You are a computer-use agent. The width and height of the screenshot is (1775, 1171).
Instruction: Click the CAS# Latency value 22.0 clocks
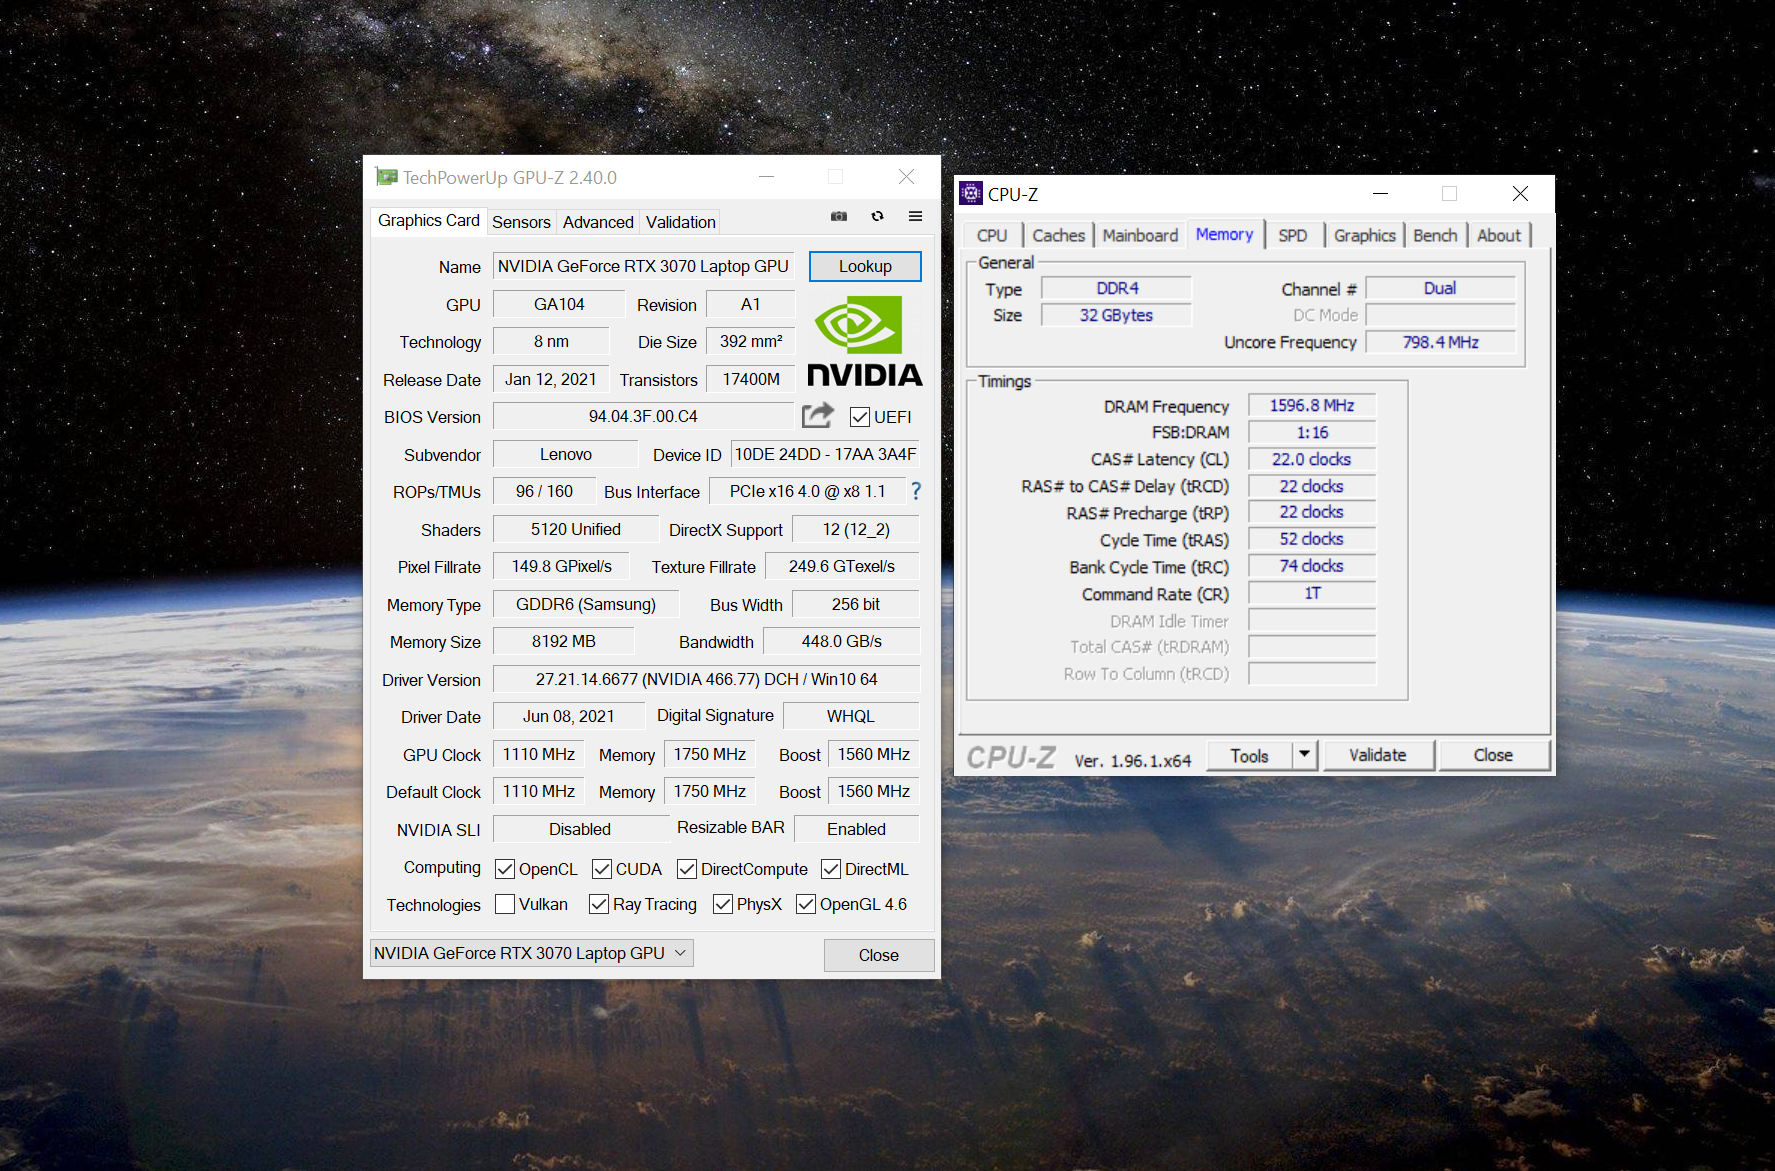pos(1312,459)
